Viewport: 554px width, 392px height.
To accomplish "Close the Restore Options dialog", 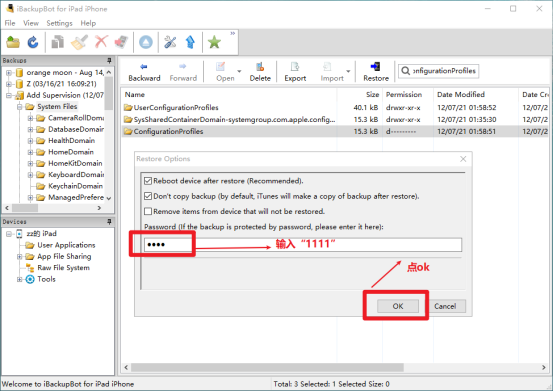I will click(463, 159).
